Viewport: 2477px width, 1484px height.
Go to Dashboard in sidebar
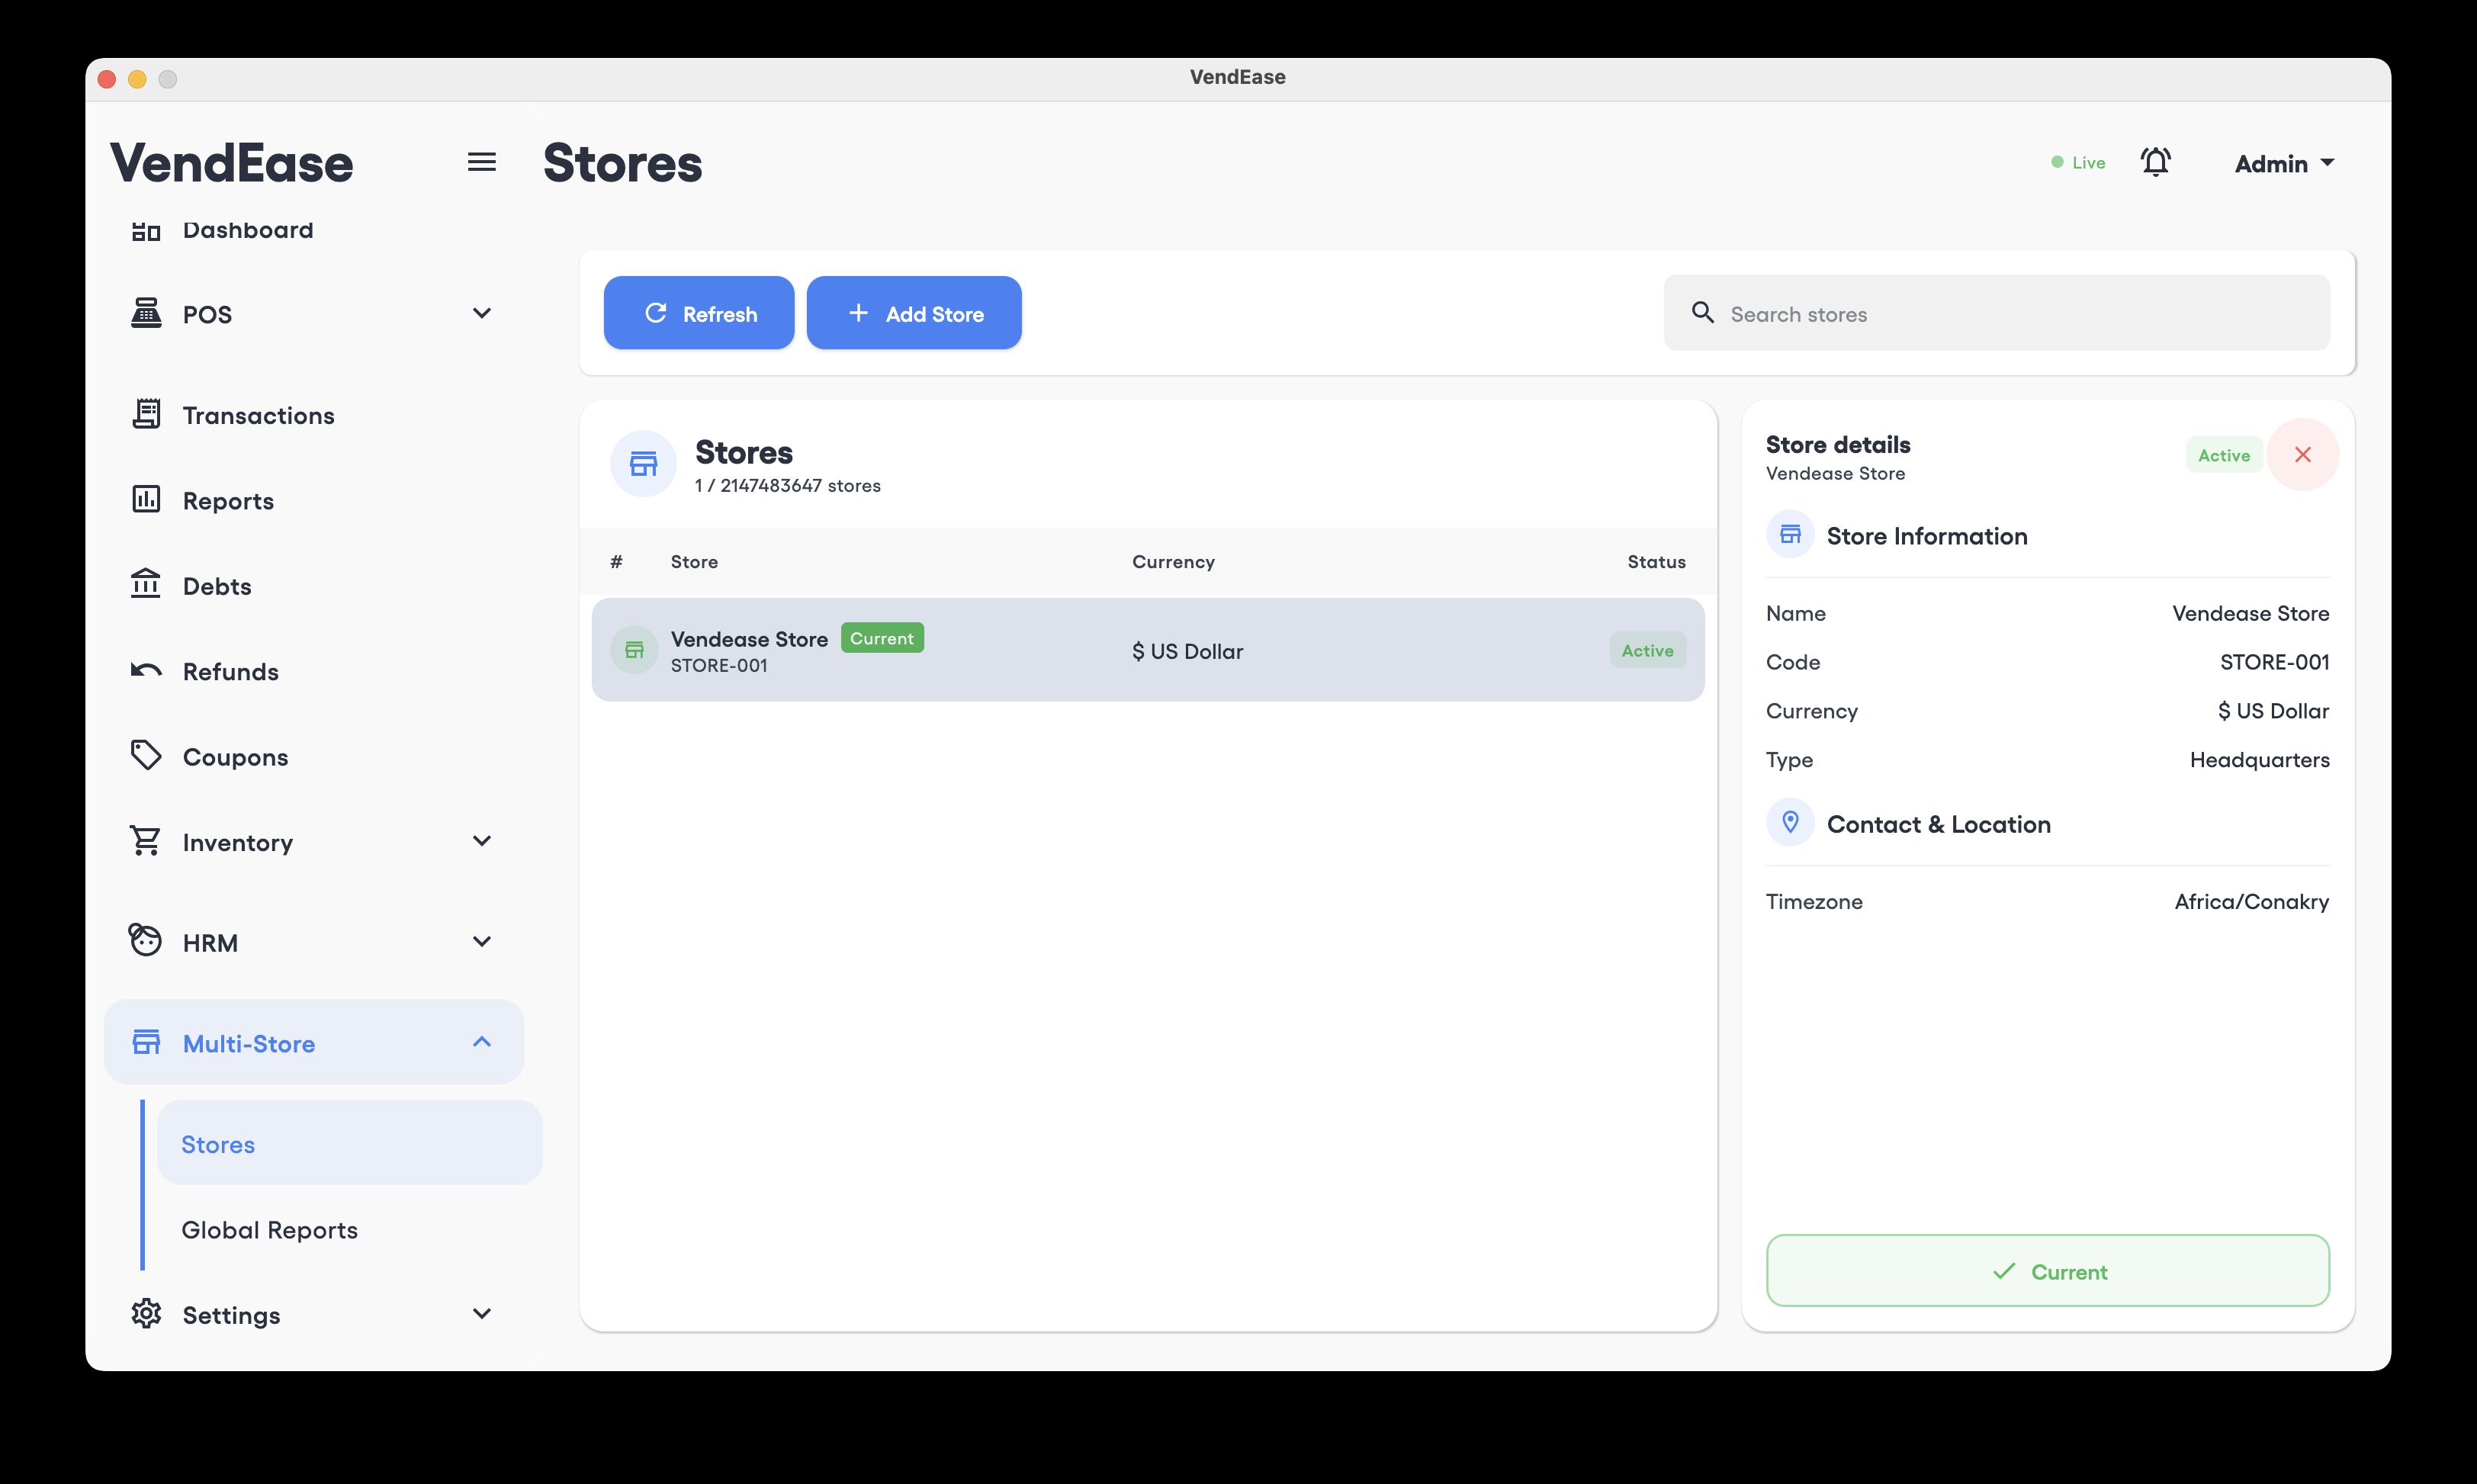click(x=247, y=231)
